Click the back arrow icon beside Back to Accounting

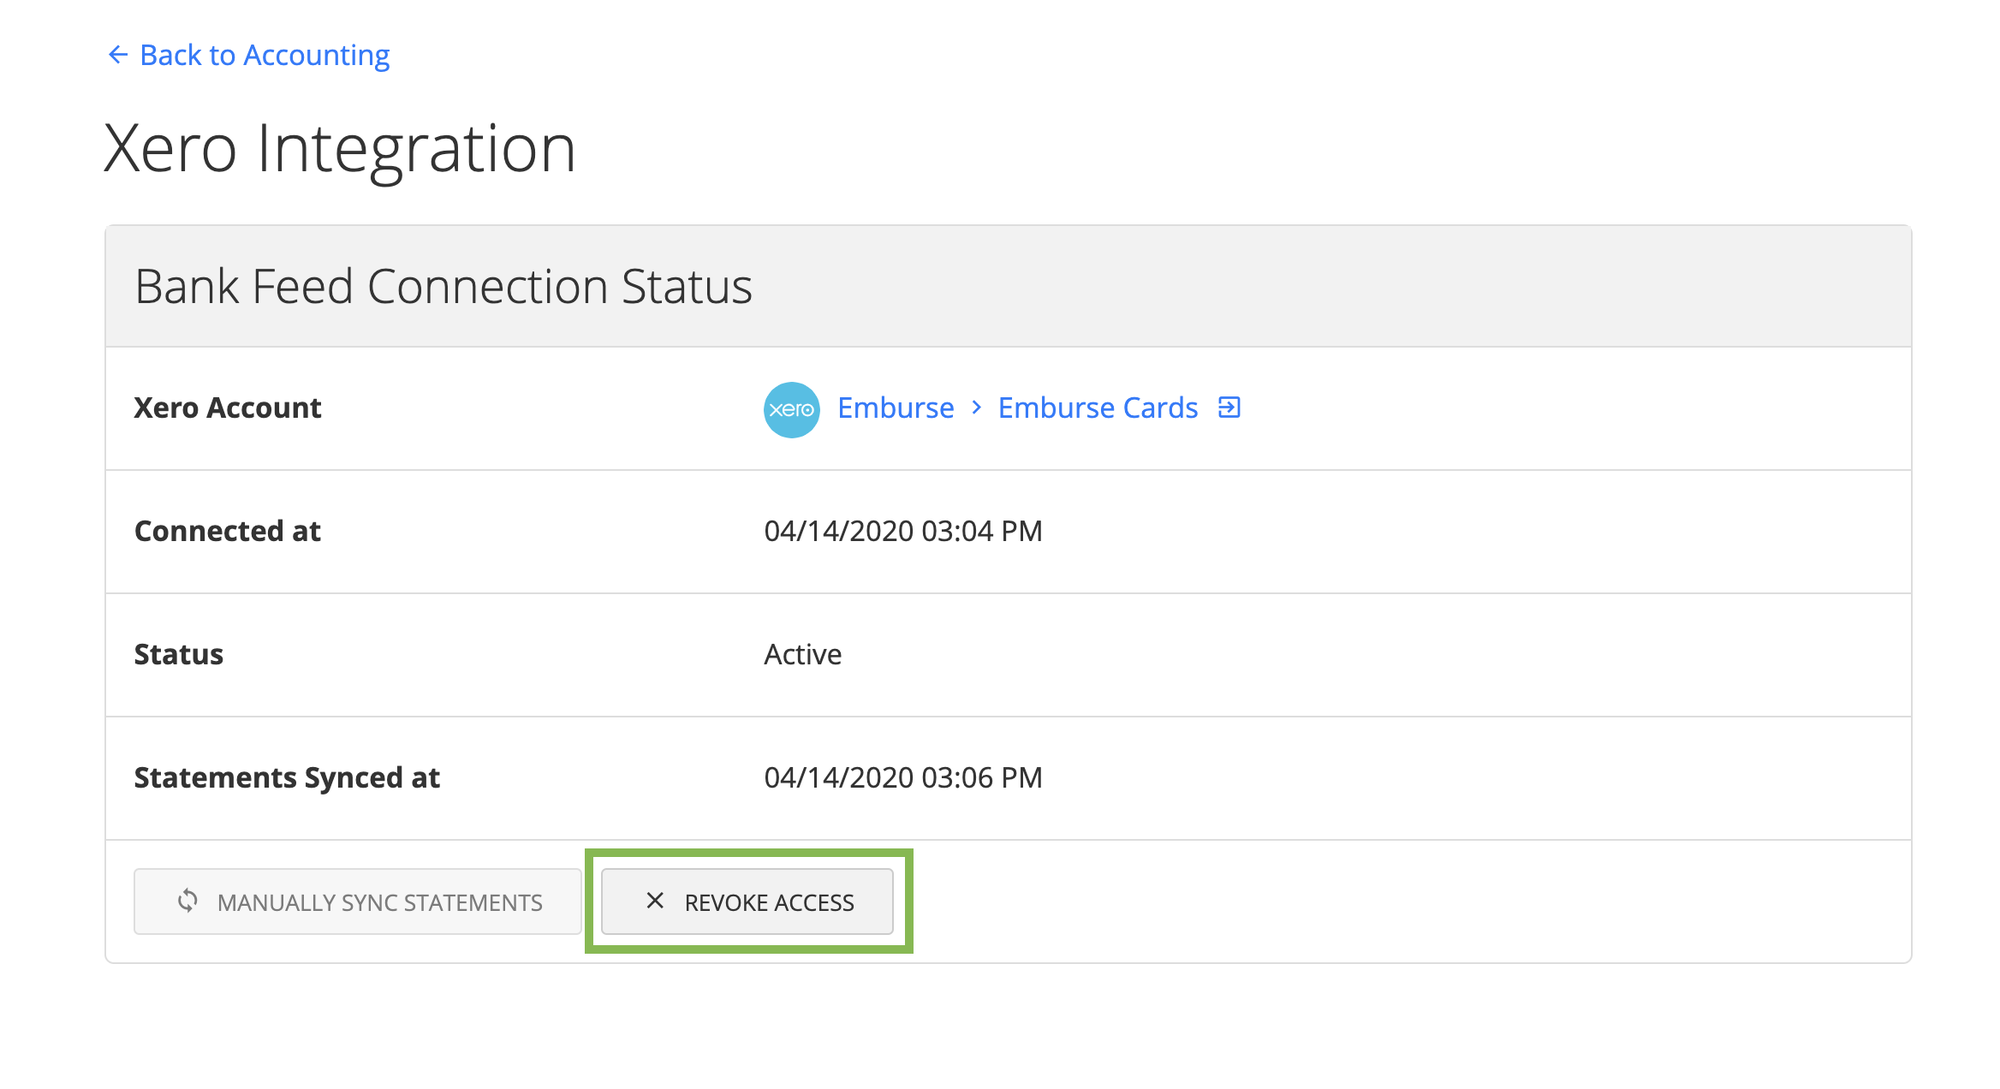117,54
